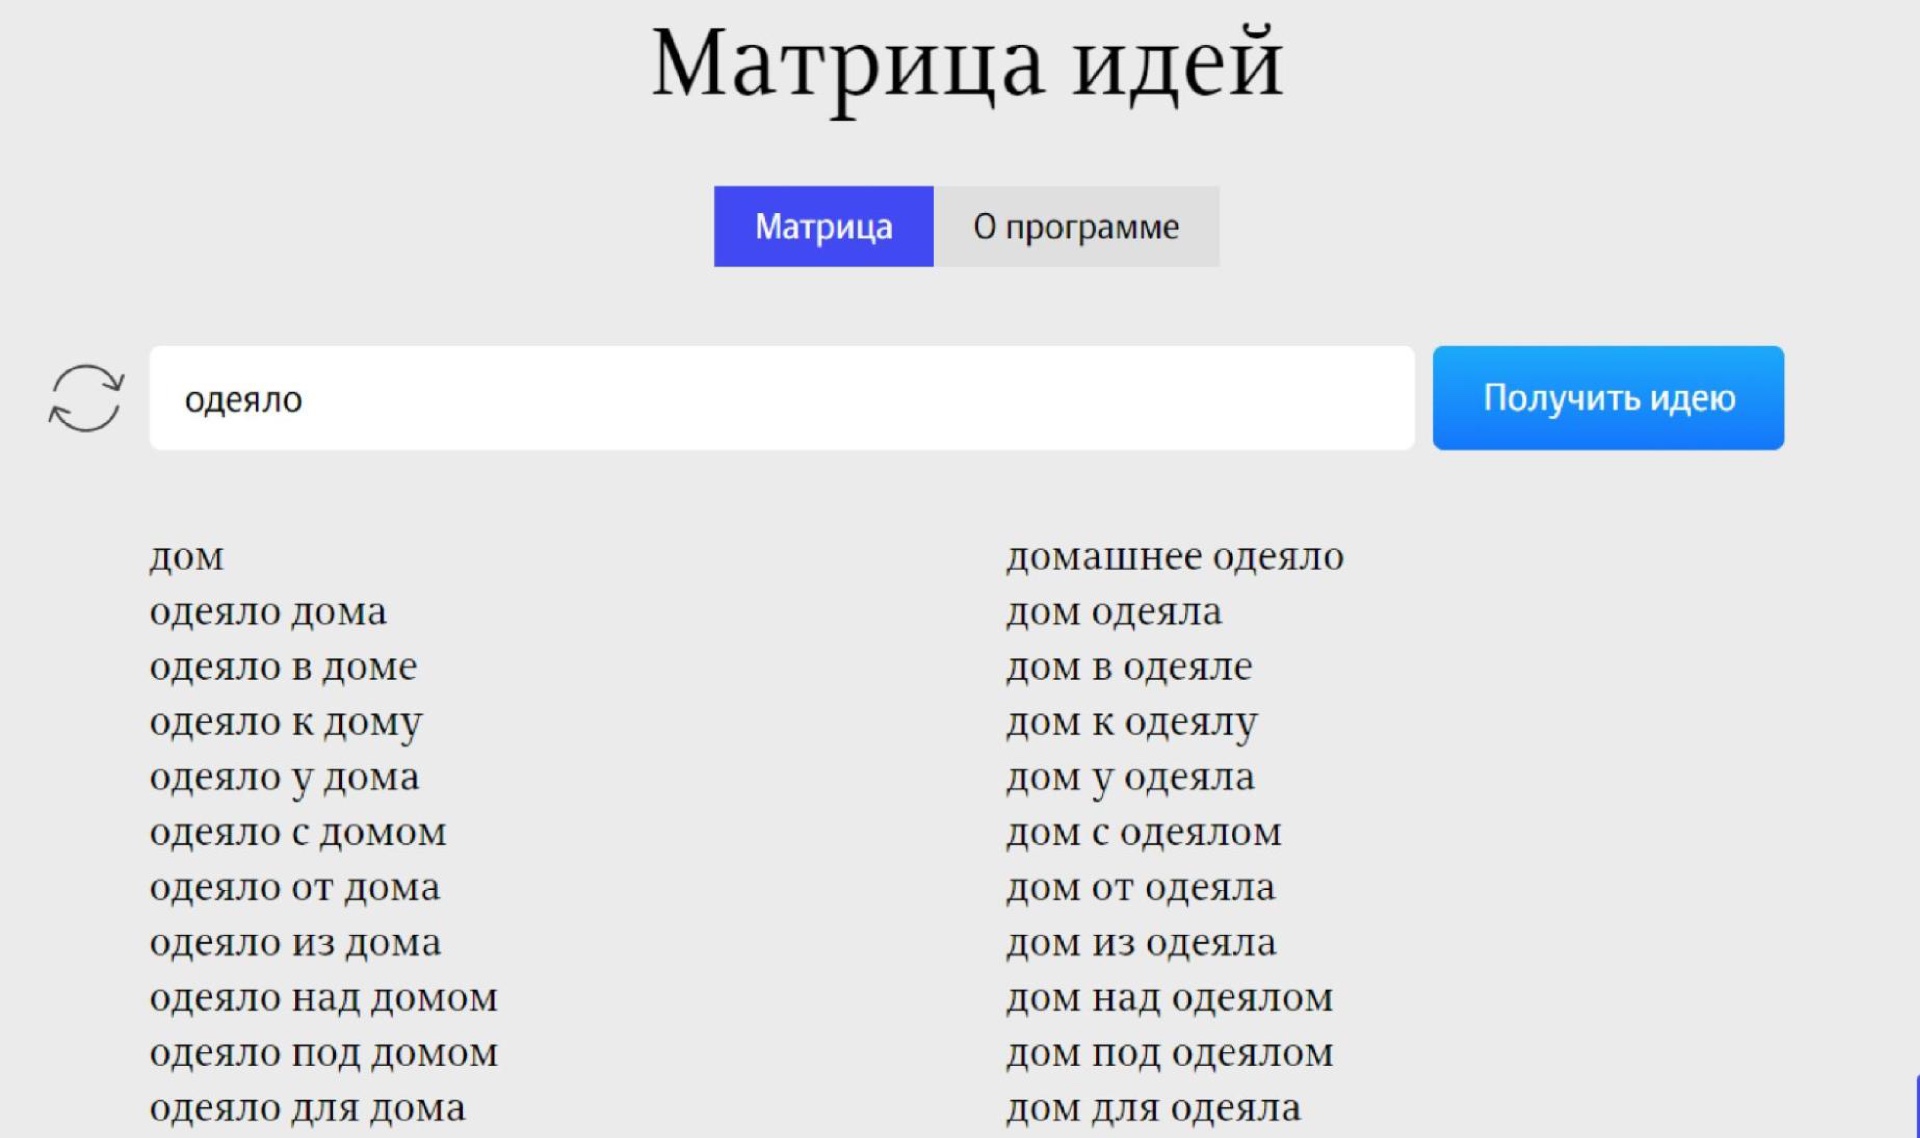This screenshot has width=1920, height=1138.
Task: Click the idea одеяло для дома
Action: (x=307, y=1108)
